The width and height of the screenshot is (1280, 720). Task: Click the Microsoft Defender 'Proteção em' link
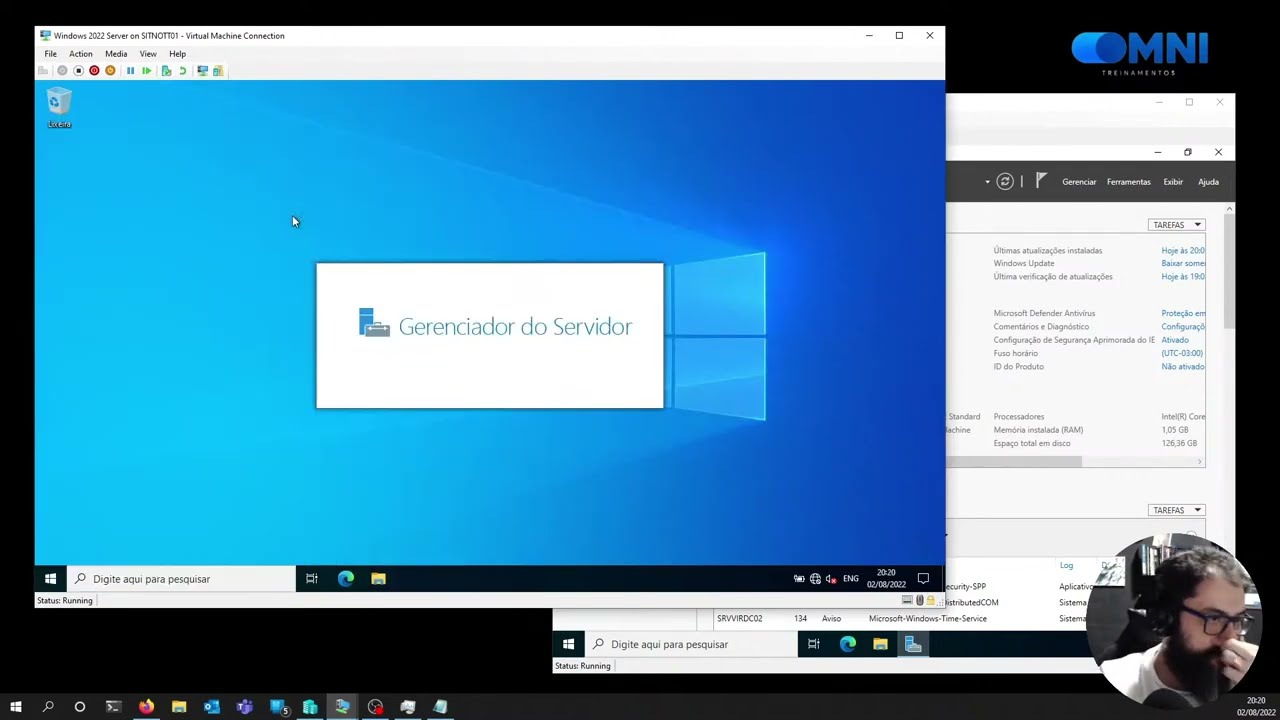[x=1183, y=314]
